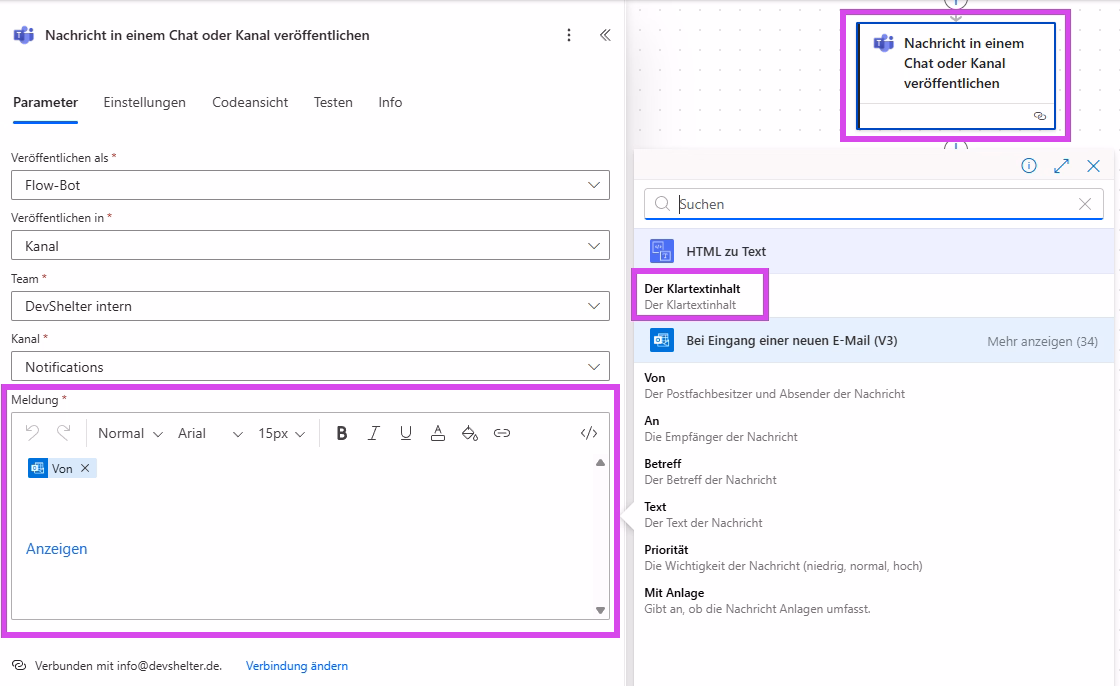
Task: Insert a hyperlink in the message
Action: pos(502,433)
